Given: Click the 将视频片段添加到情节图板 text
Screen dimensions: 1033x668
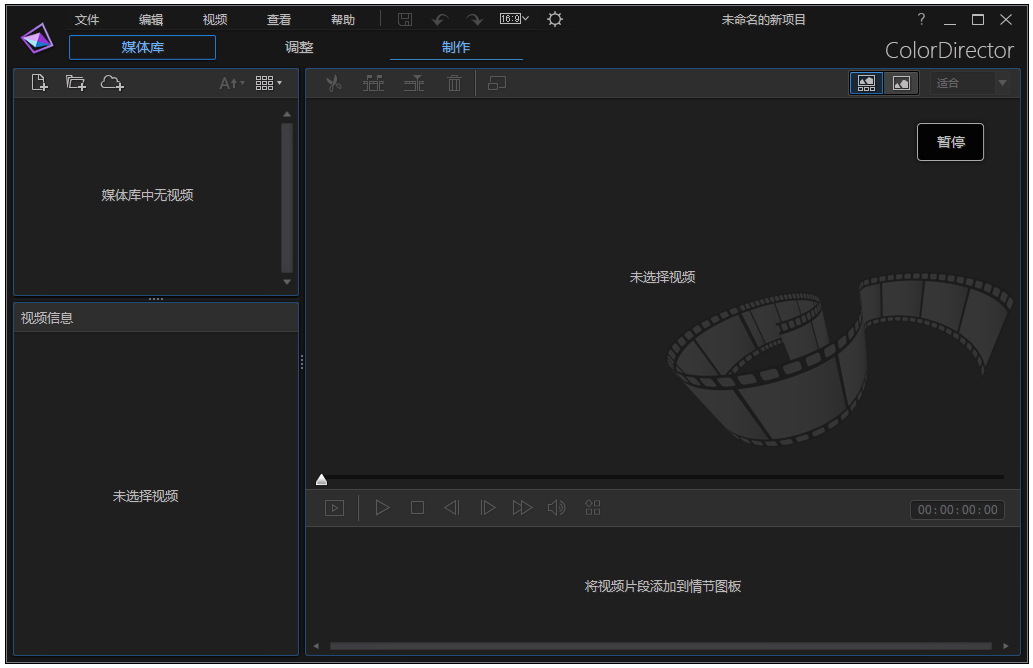Looking at the screenshot, I should (663, 586).
